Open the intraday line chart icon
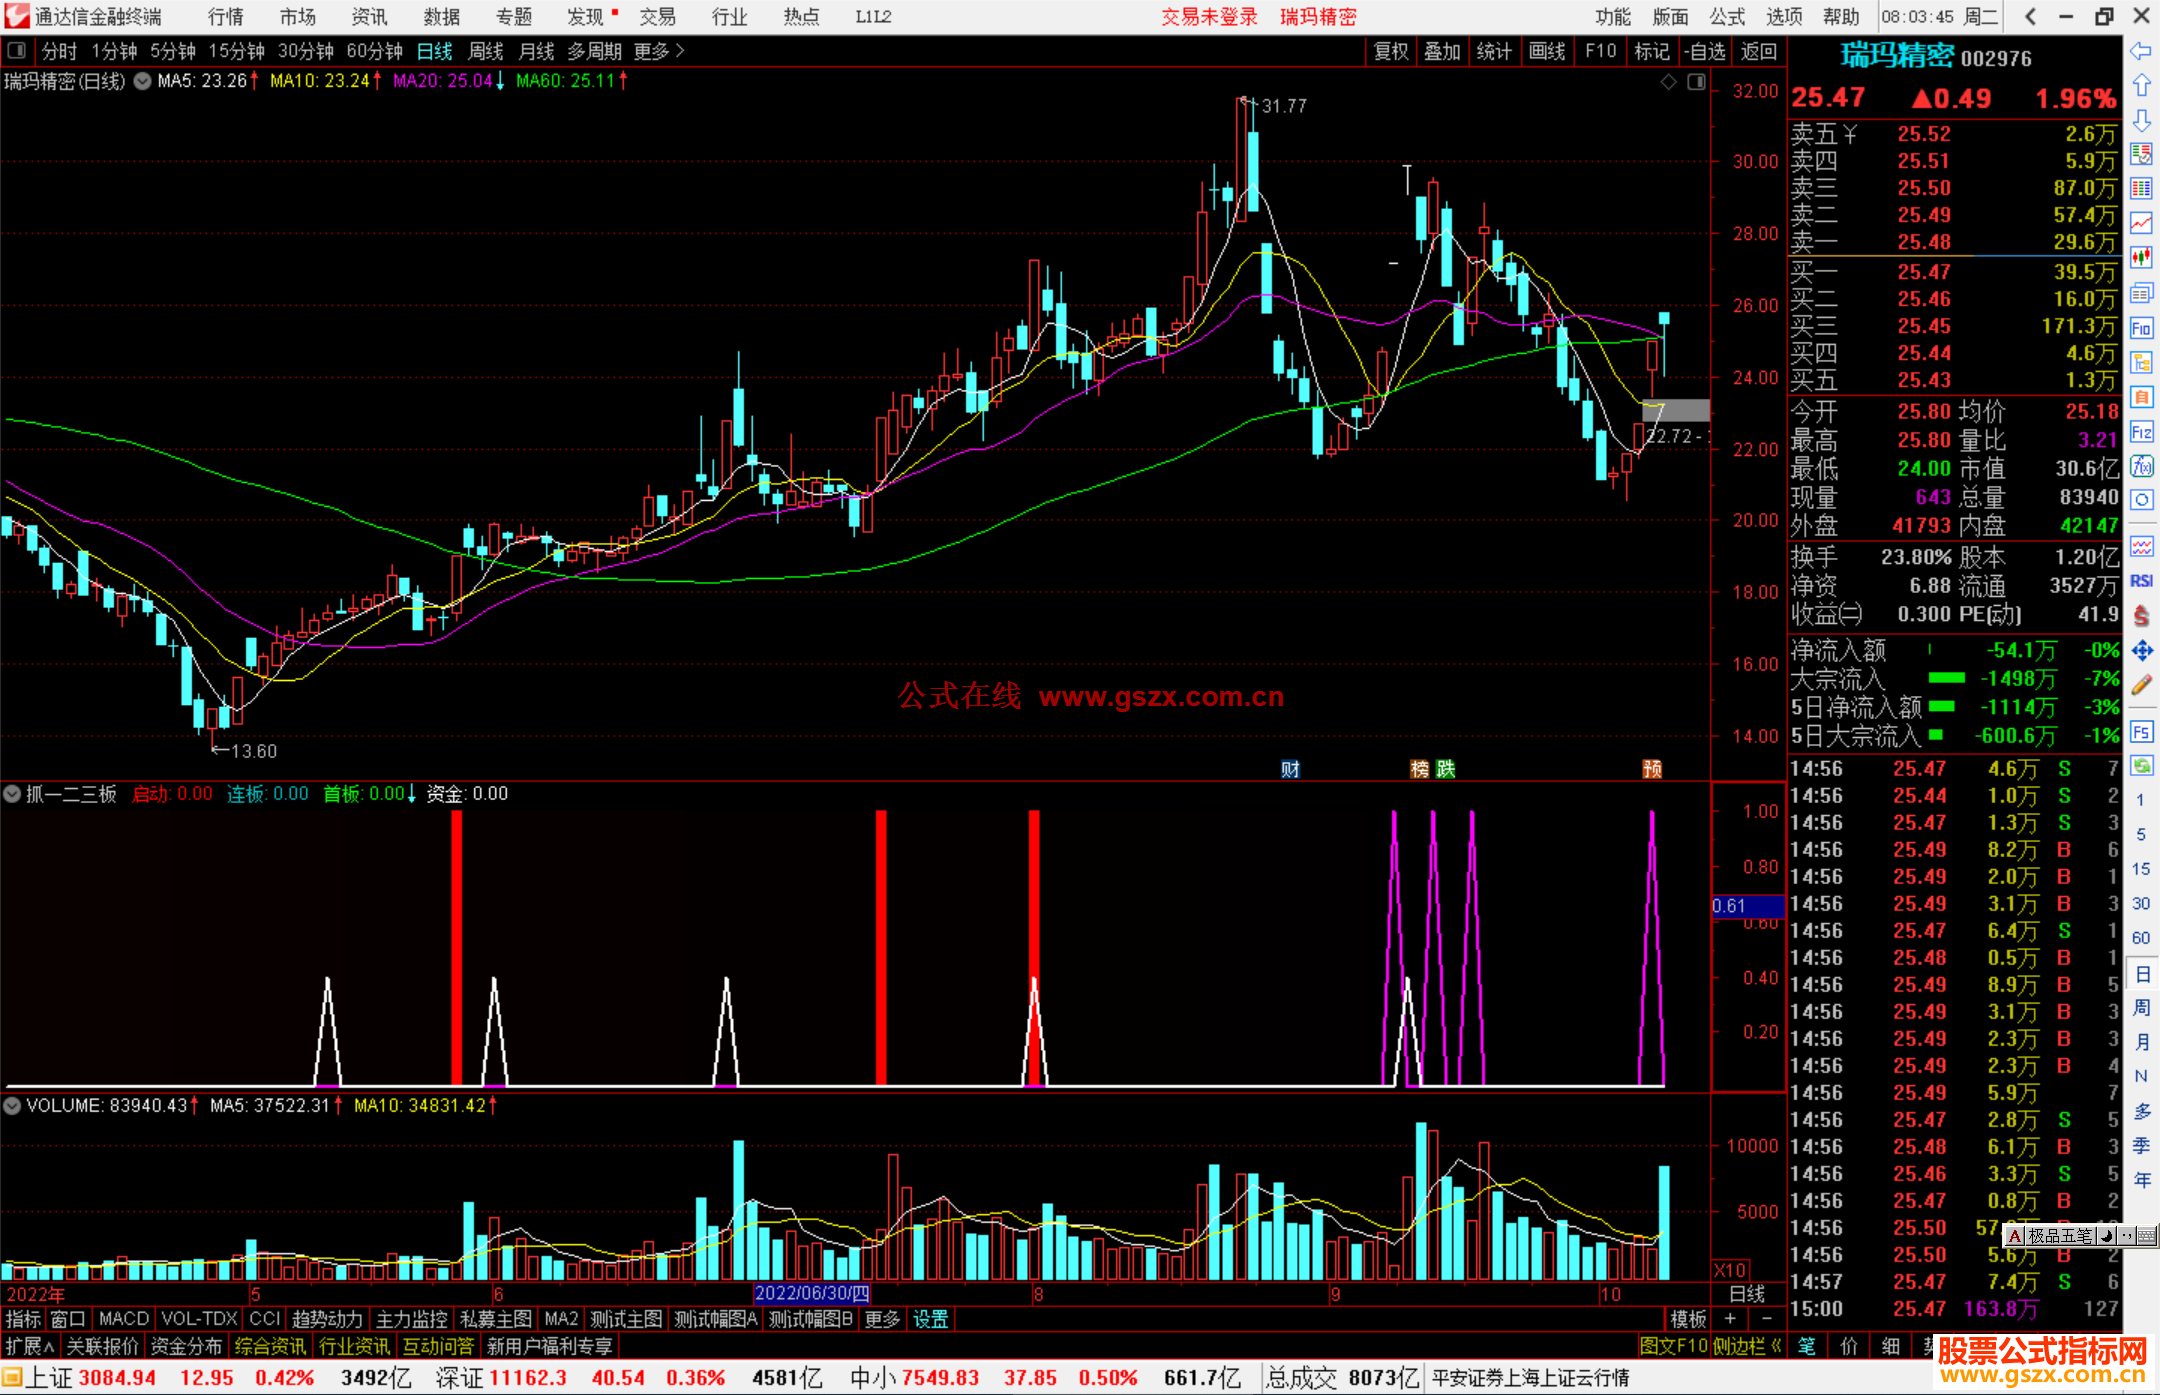The height and width of the screenshot is (1395, 2160). pyautogui.click(x=2141, y=223)
